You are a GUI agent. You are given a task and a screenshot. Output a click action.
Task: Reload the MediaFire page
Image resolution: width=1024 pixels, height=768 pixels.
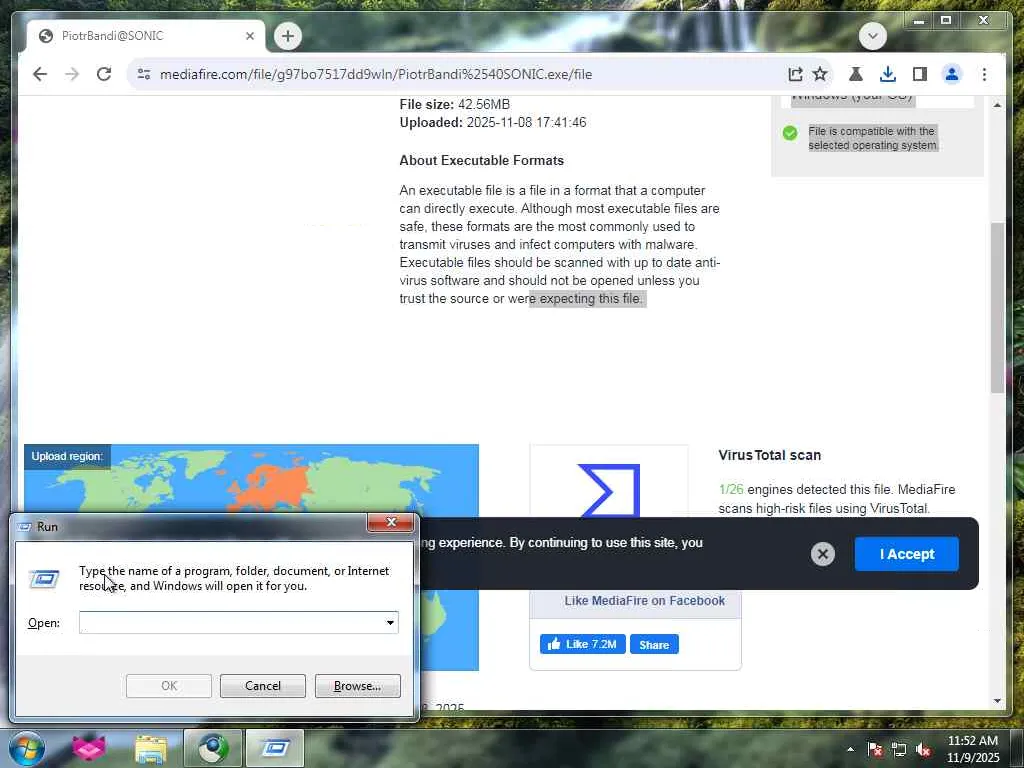104,74
